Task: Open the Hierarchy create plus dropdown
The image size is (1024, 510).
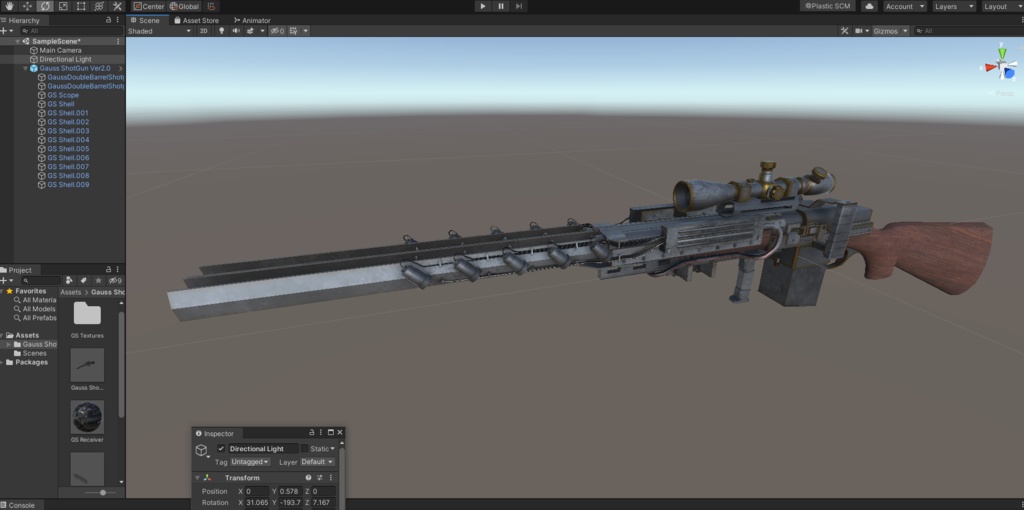Action: tap(7, 31)
